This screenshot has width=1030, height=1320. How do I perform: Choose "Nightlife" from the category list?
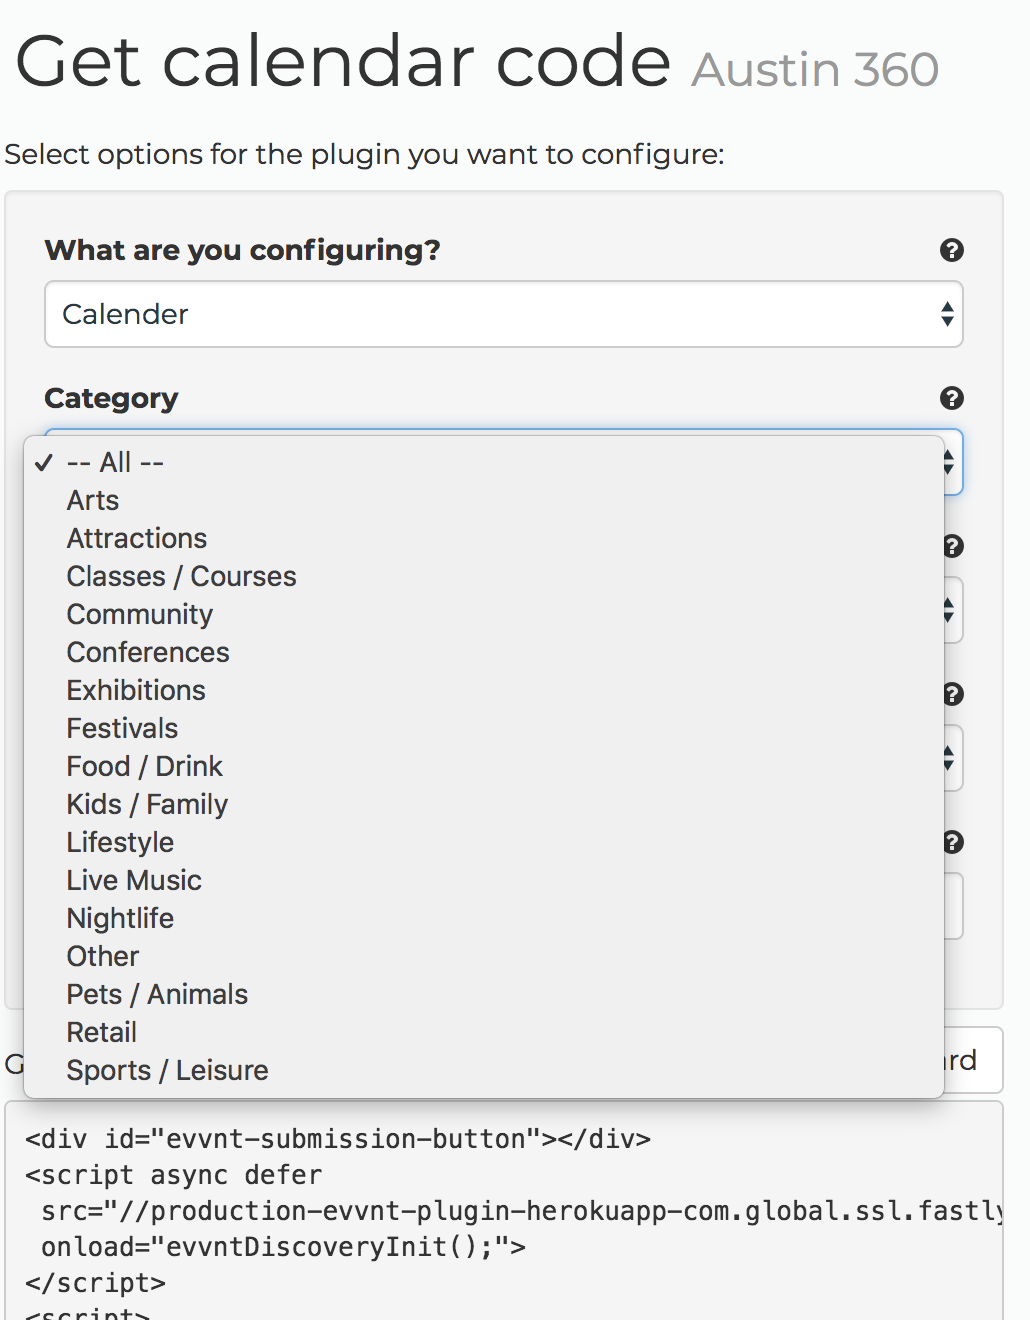pyautogui.click(x=119, y=918)
